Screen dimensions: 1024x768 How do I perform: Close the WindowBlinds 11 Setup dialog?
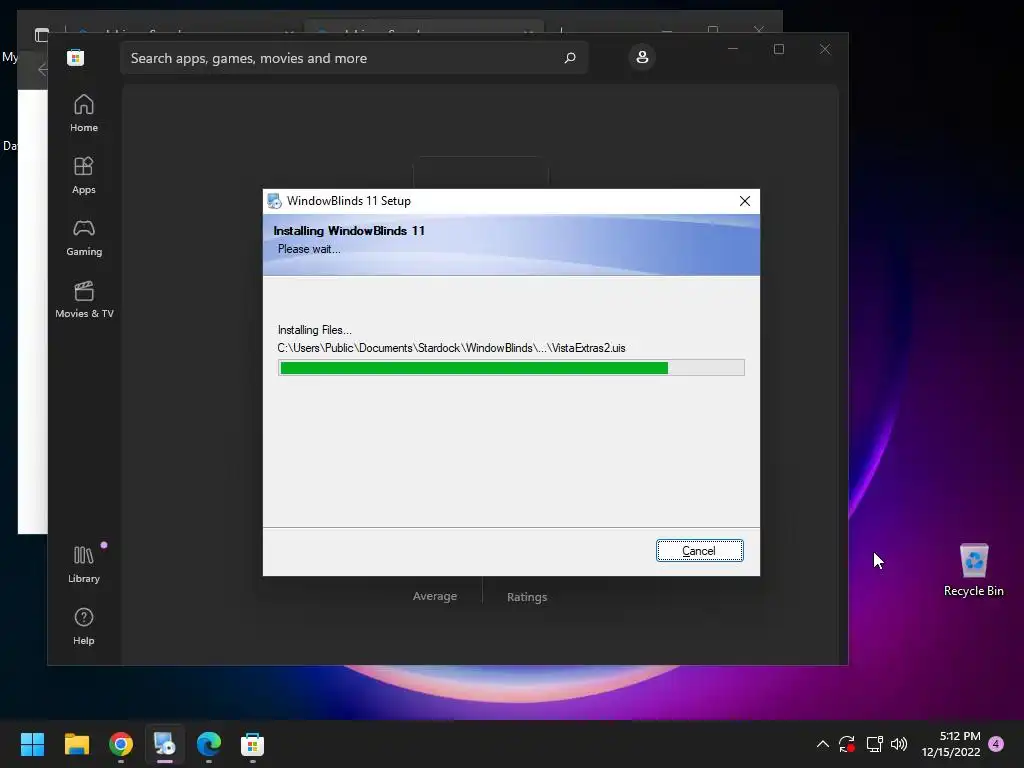point(744,201)
